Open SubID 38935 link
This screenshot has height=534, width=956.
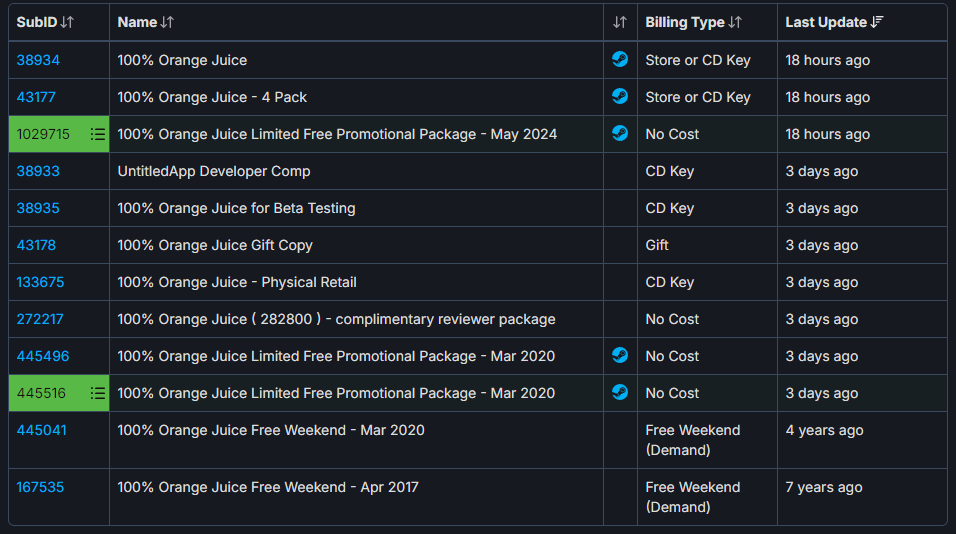(38, 208)
